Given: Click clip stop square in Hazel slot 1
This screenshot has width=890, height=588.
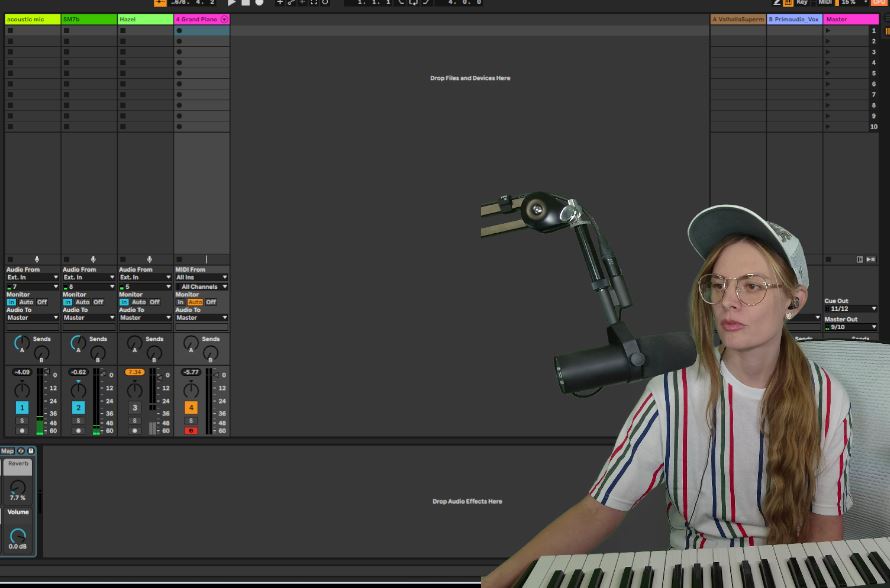Looking at the screenshot, I should click(x=123, y=31).
